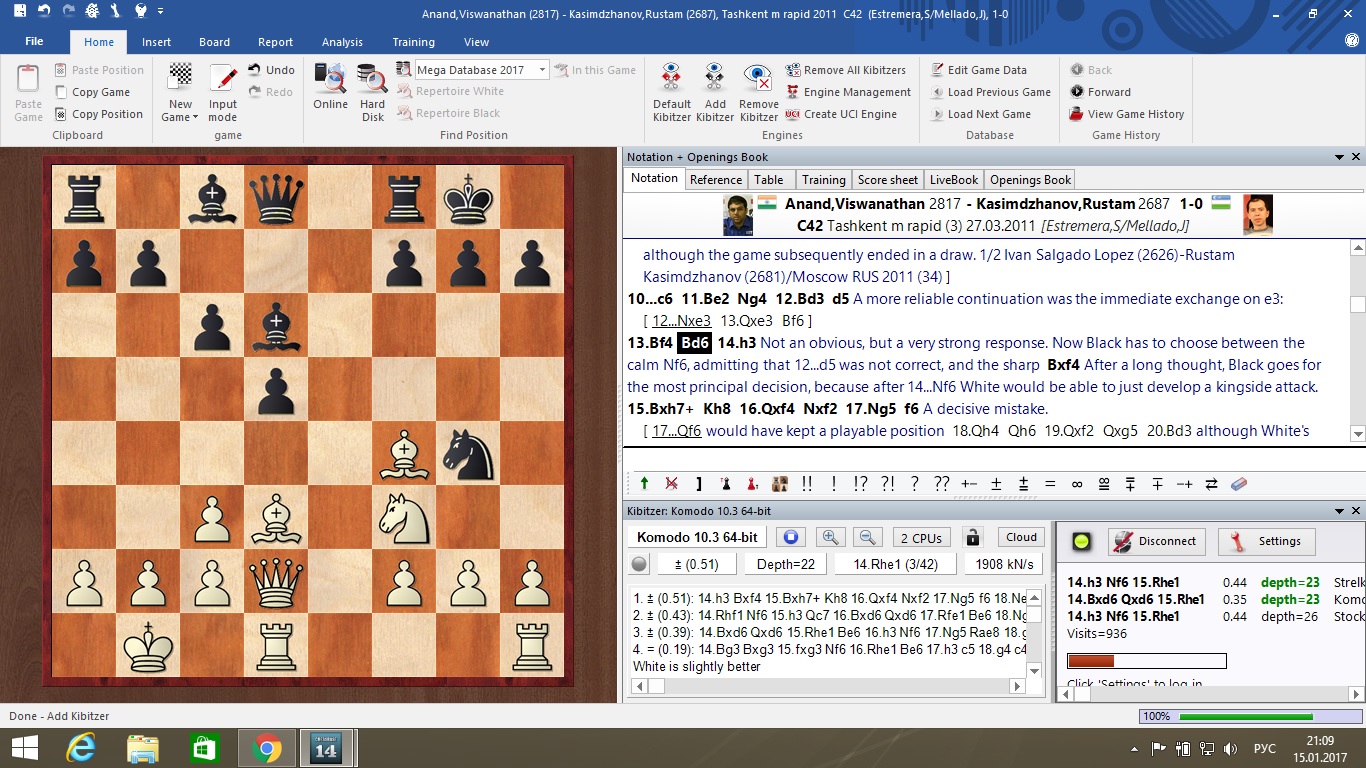This screenshot has height=768, width=1366.
Task: Click the eraser icon in annotation bar
Action: [x=1239, y=484]
